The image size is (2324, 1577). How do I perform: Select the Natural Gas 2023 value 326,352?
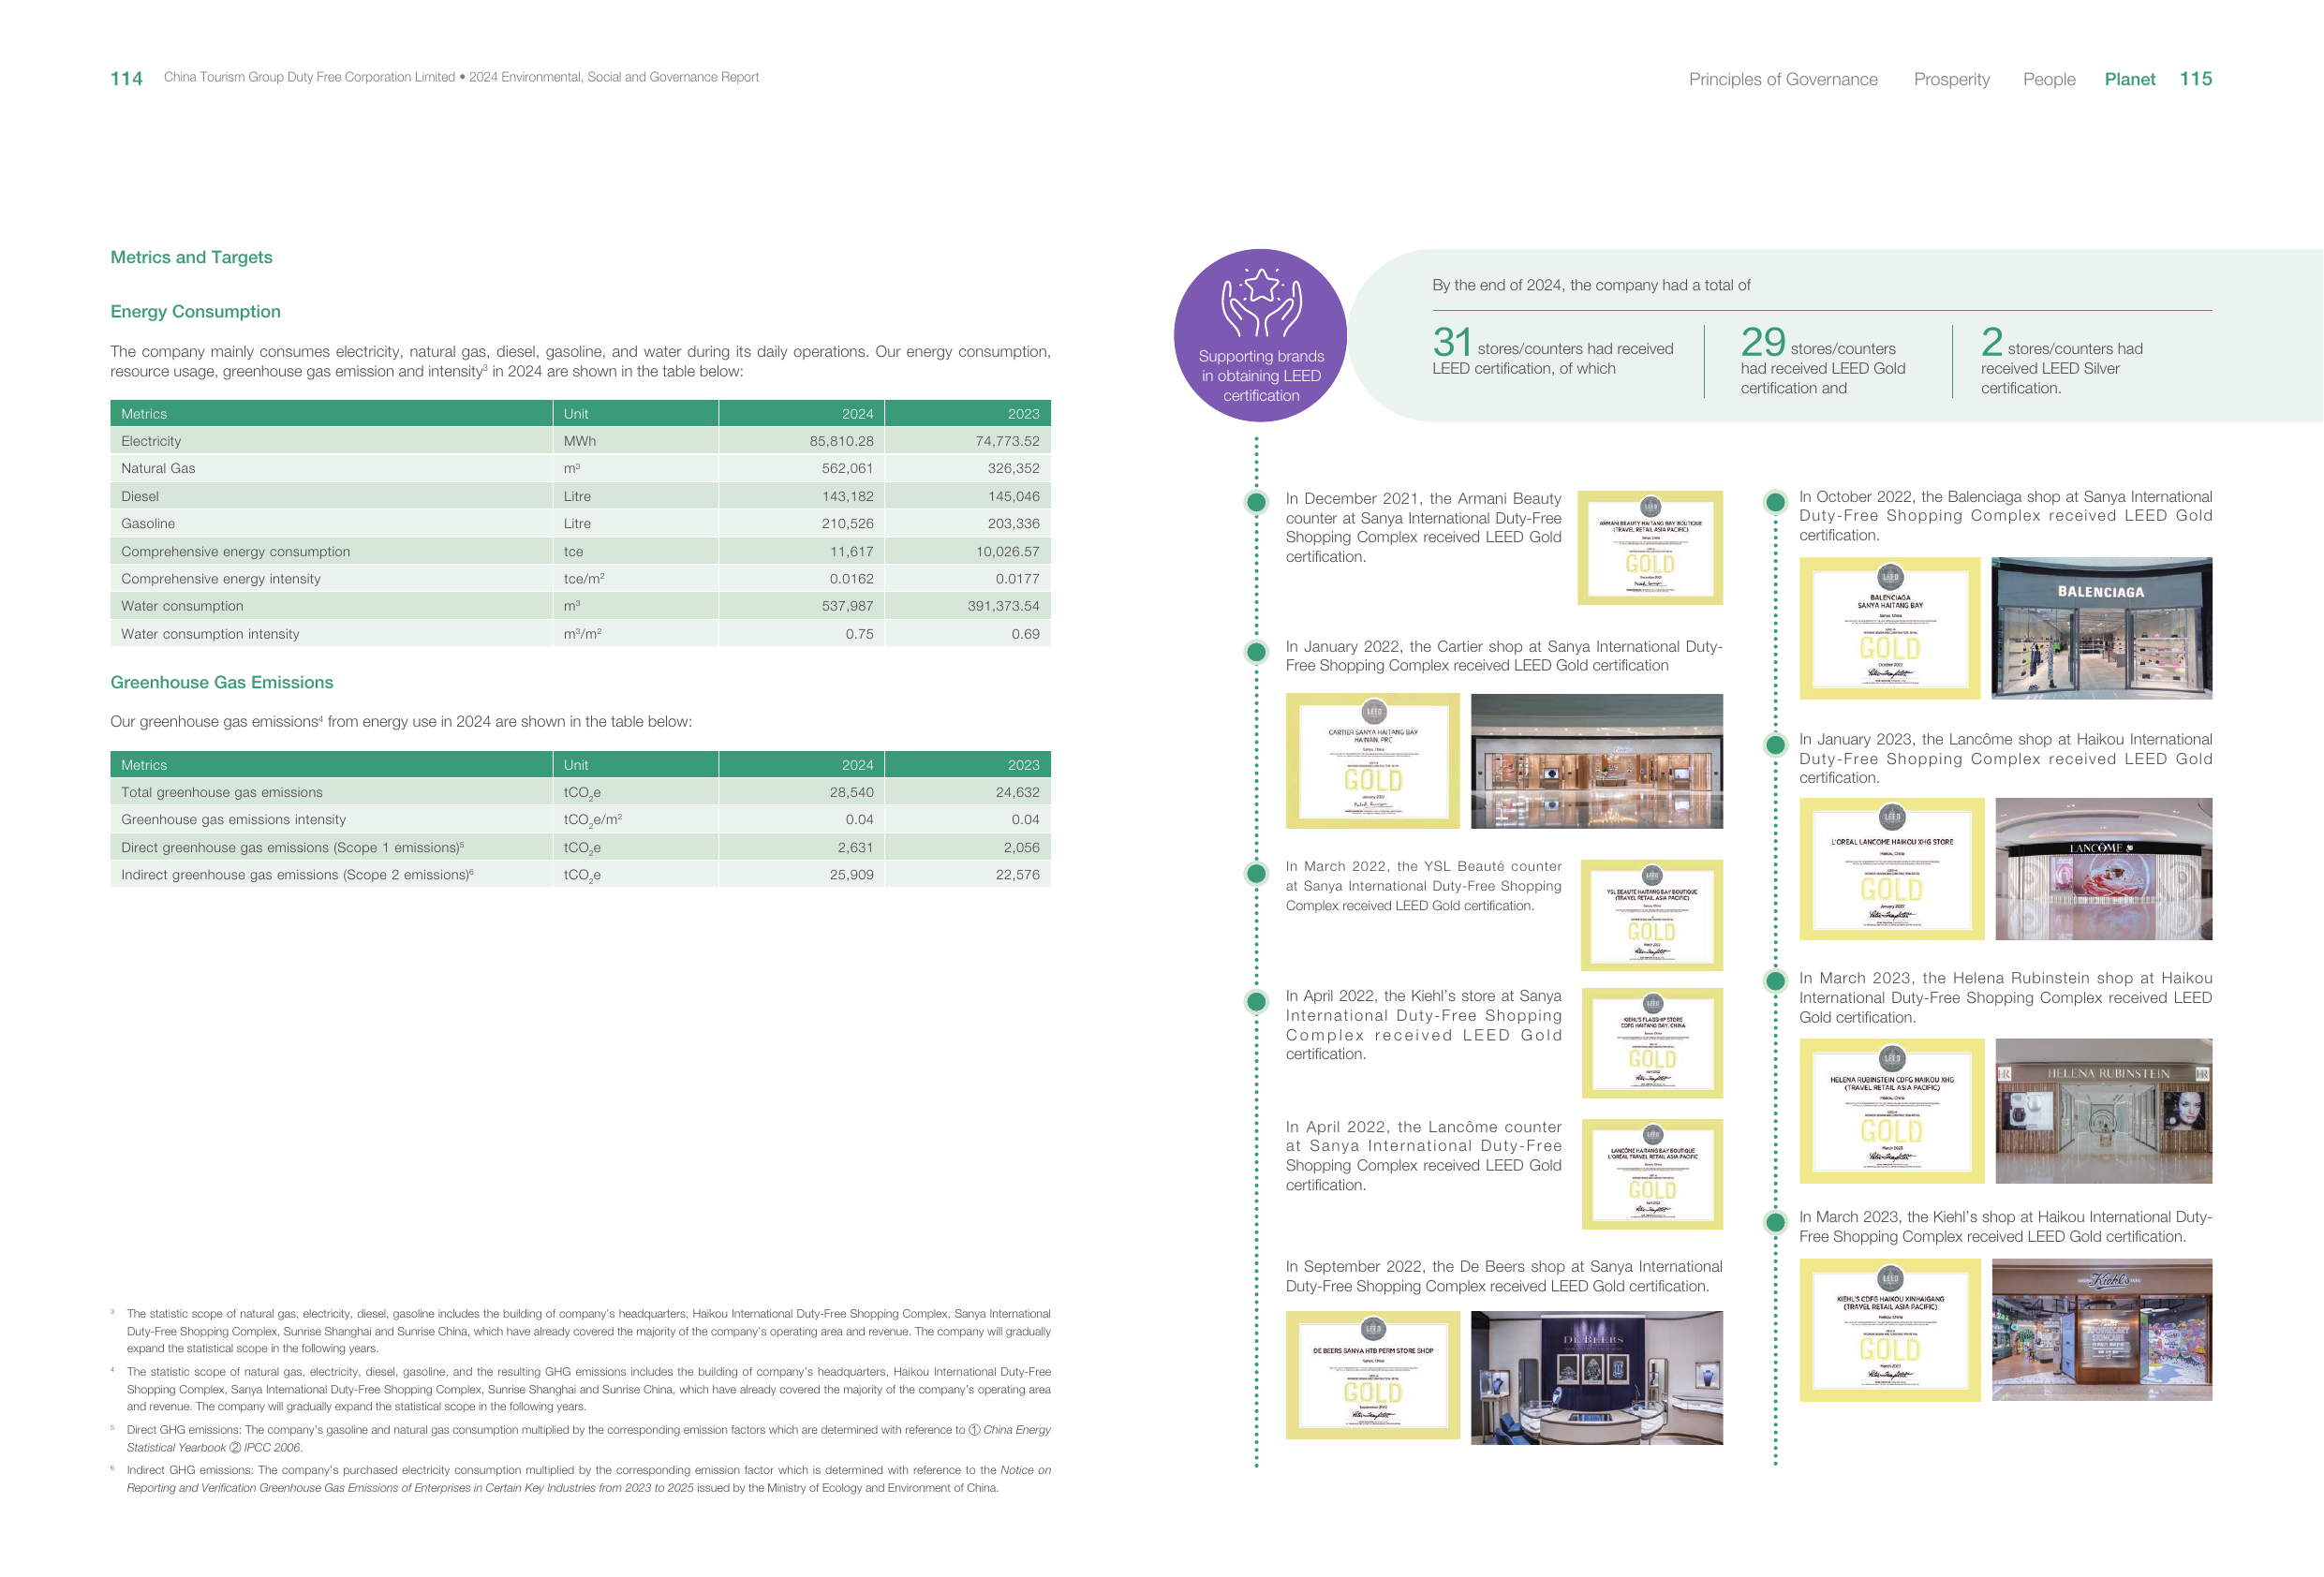1013,468
